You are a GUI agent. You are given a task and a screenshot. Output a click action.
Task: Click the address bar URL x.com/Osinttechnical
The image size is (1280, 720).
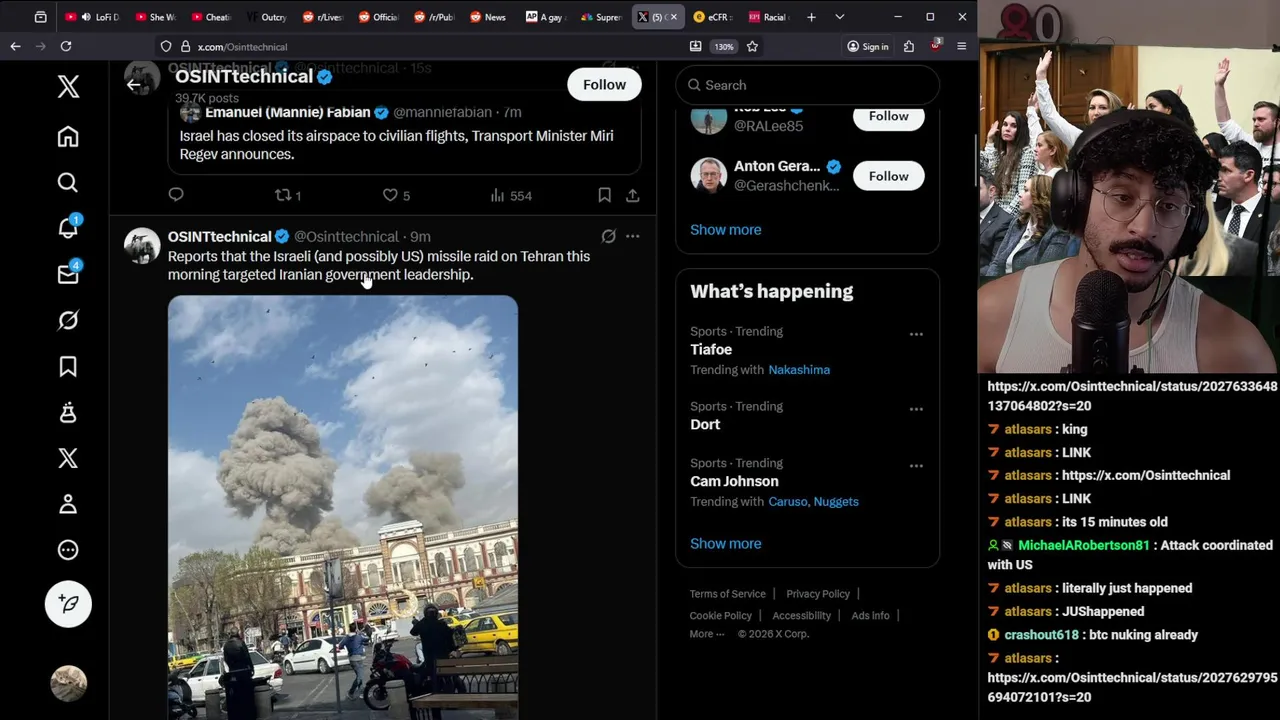click(x=242, y=47)
